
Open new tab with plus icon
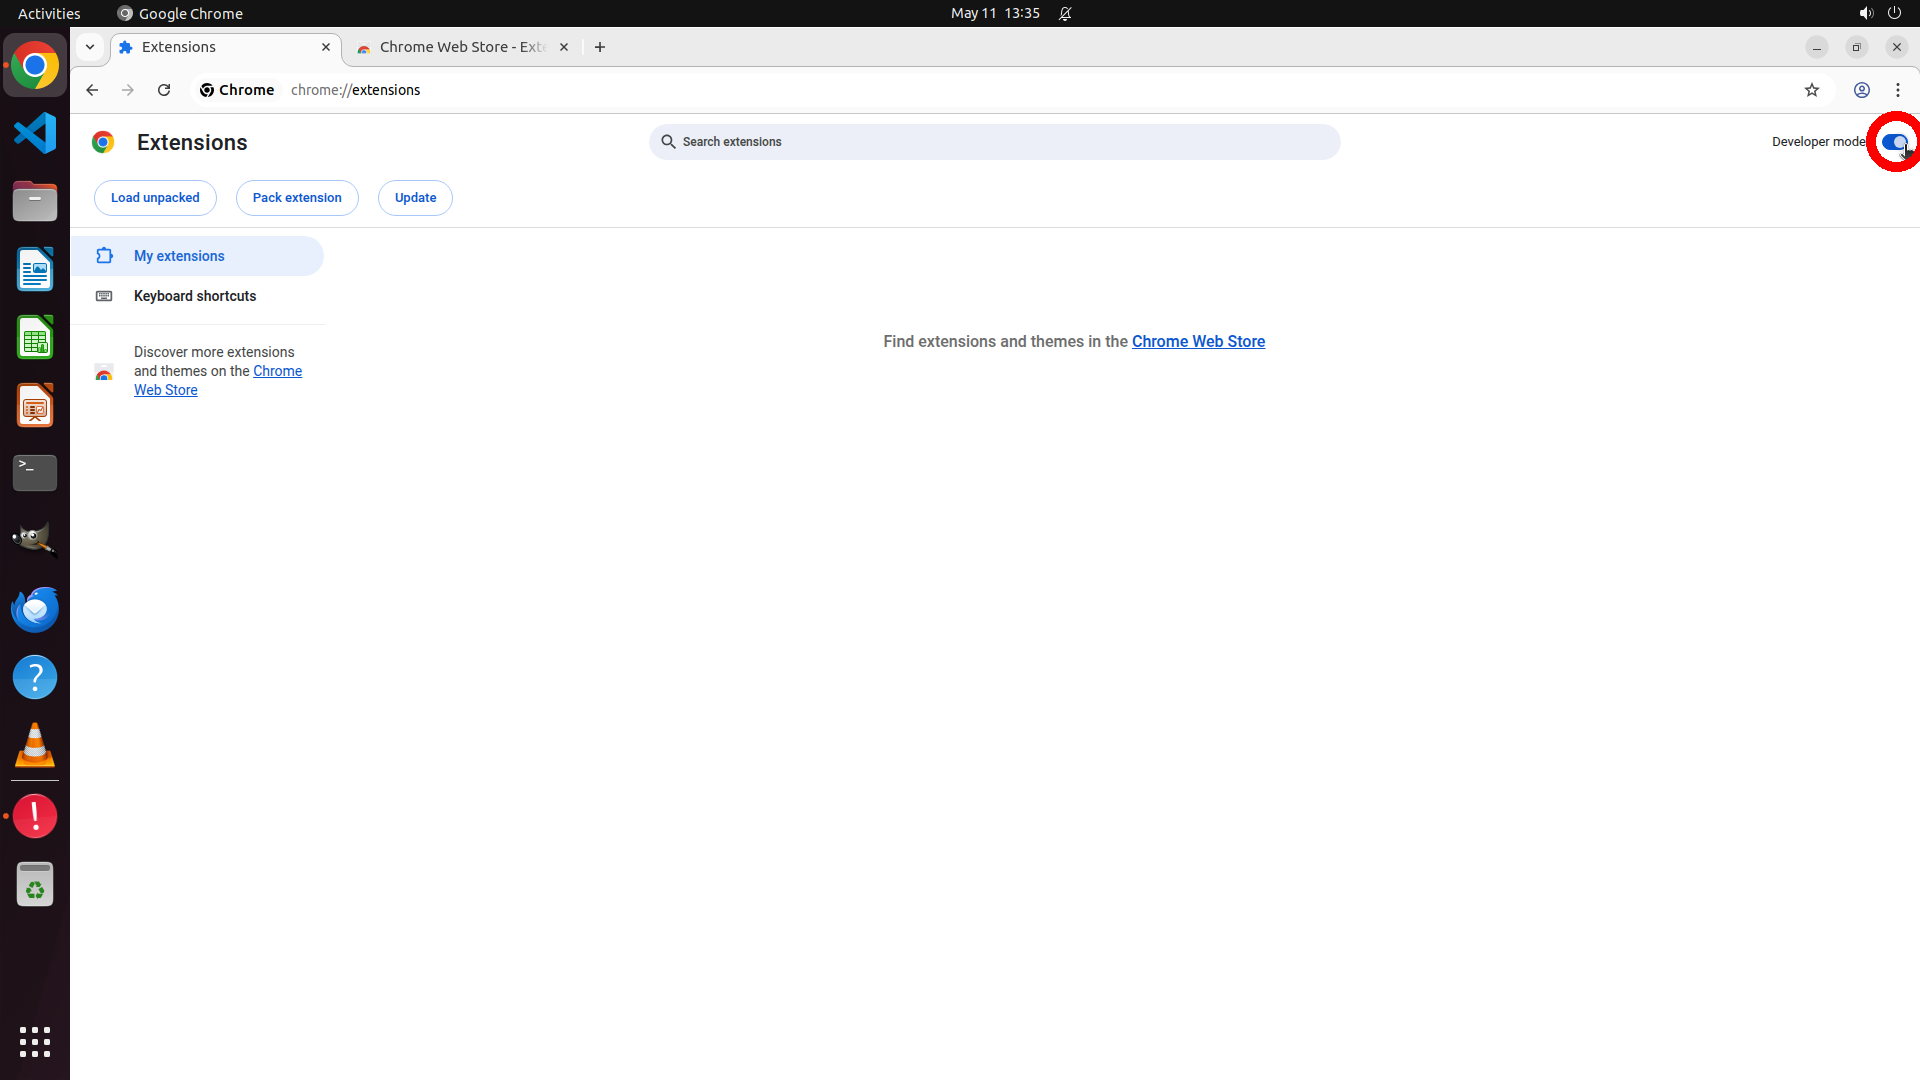pyautogui.click(x=600, y=47)
